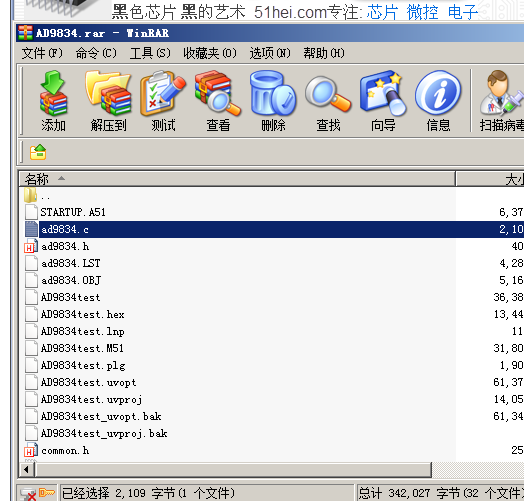The width and height of the screenshot is (524, 501).
Task: Select the AD9834test.plg file
Action: coord(83,365)
